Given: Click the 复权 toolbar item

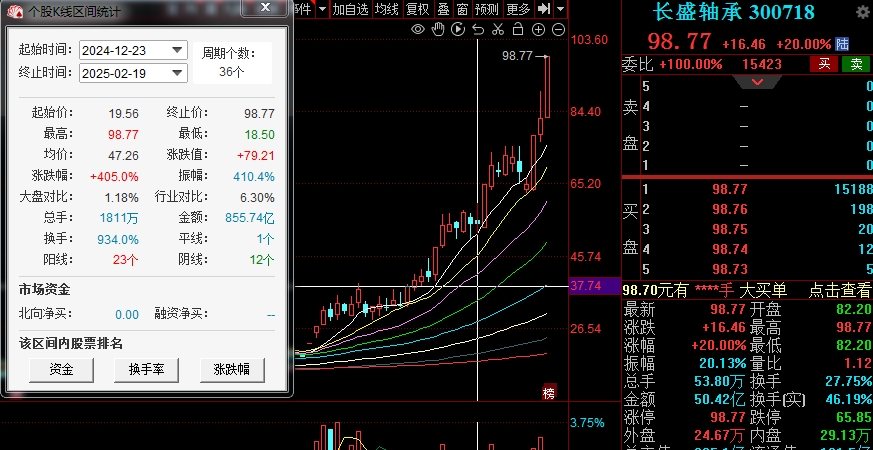Looking at the screenshot, I should (418, 9).
